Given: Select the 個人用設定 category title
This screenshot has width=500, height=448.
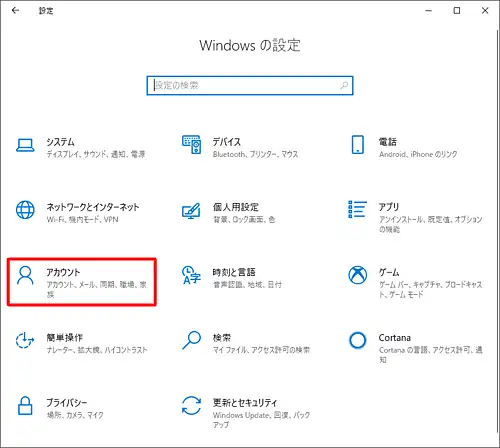Looking at the screenshot, I should click(x=236, y=207).
